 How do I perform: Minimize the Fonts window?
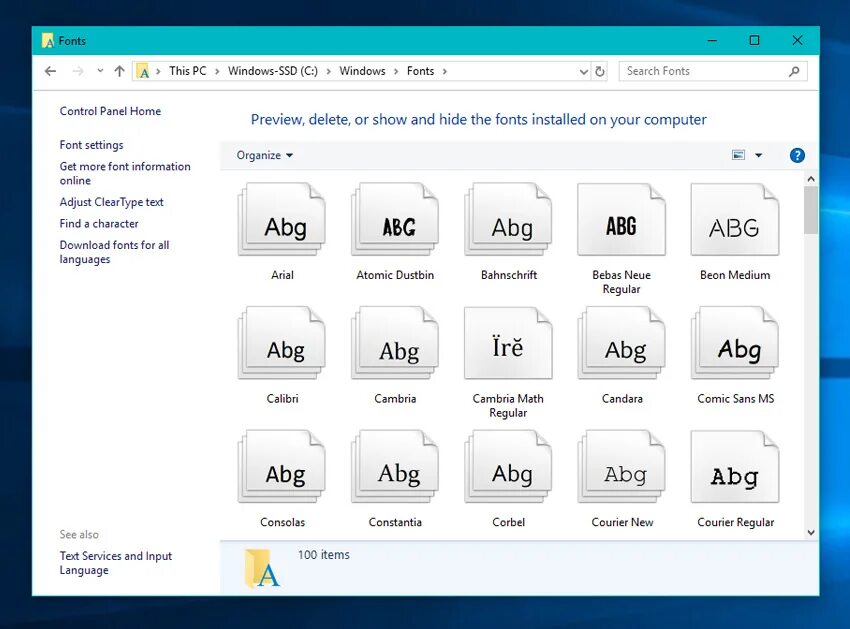click(712, 41)
